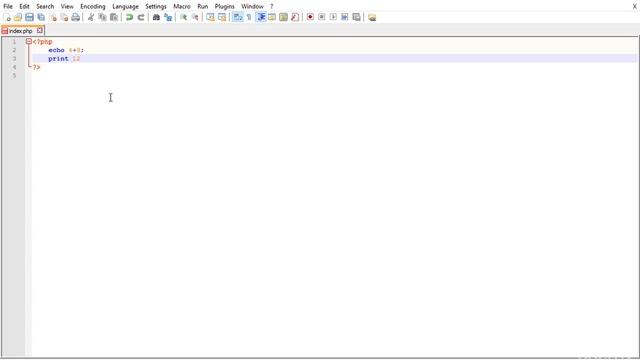The width and height of the screenshot is (640, 360).
Task: Click the Zoom In toolbar icon
Action: coord(183,17)
